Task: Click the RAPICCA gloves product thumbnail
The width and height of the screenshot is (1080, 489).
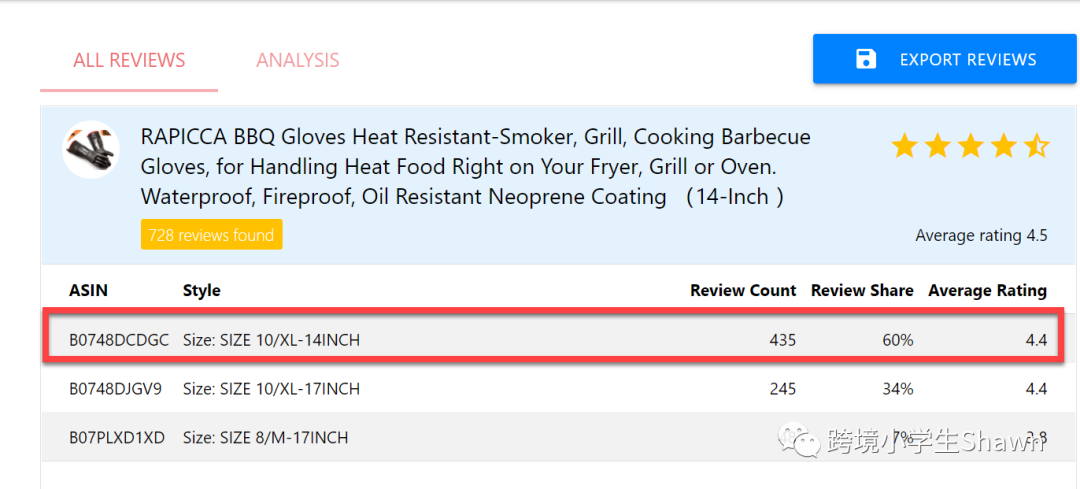Action: point(91,151)
